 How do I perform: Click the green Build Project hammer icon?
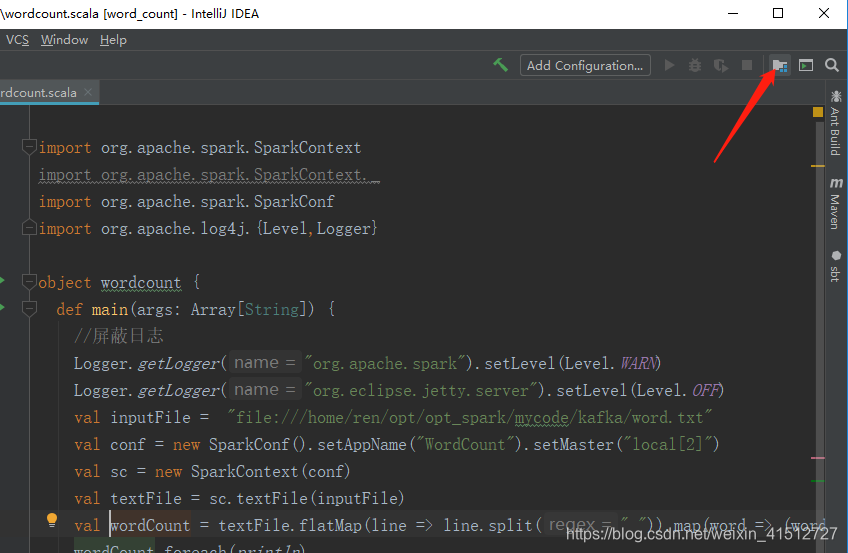pyautogui.click(x=500, y=65)
